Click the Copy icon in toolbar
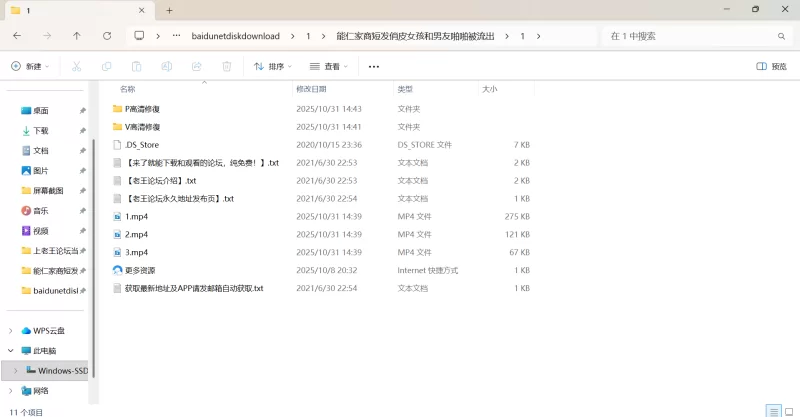800x417 pixels. (x=106, y=67)
